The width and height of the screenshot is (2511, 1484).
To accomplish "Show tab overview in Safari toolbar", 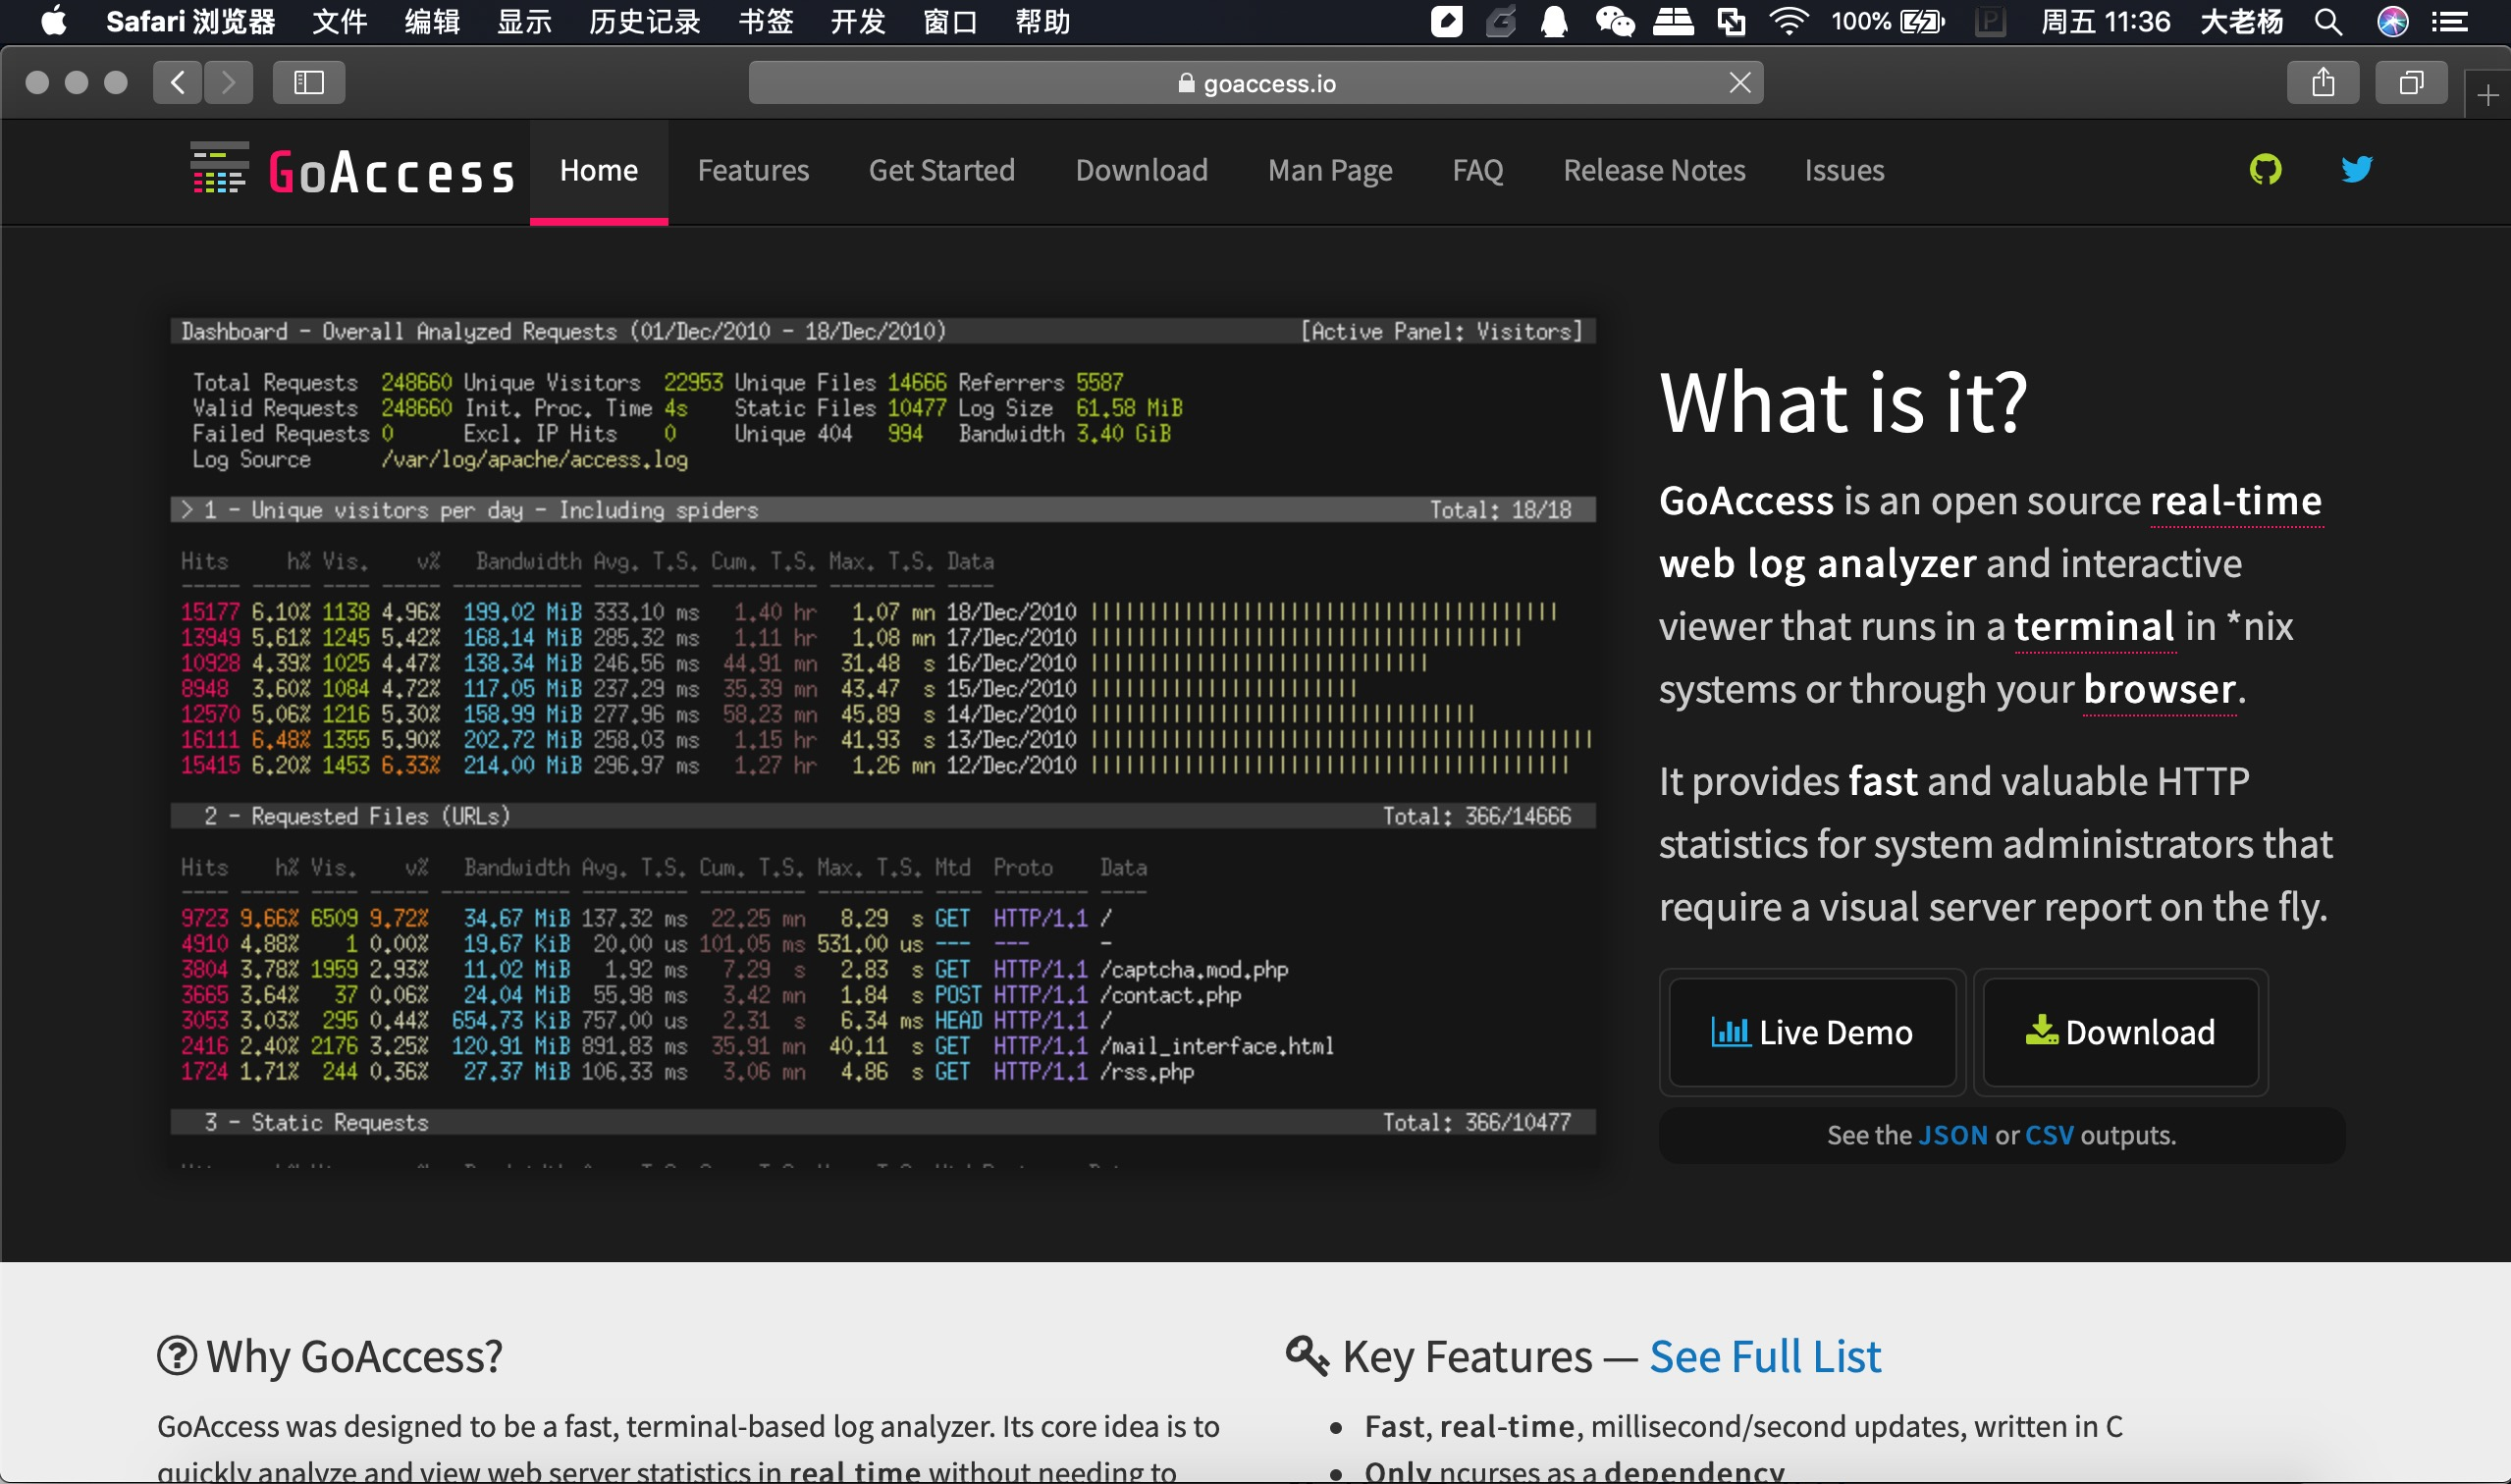I will 2411,82.
